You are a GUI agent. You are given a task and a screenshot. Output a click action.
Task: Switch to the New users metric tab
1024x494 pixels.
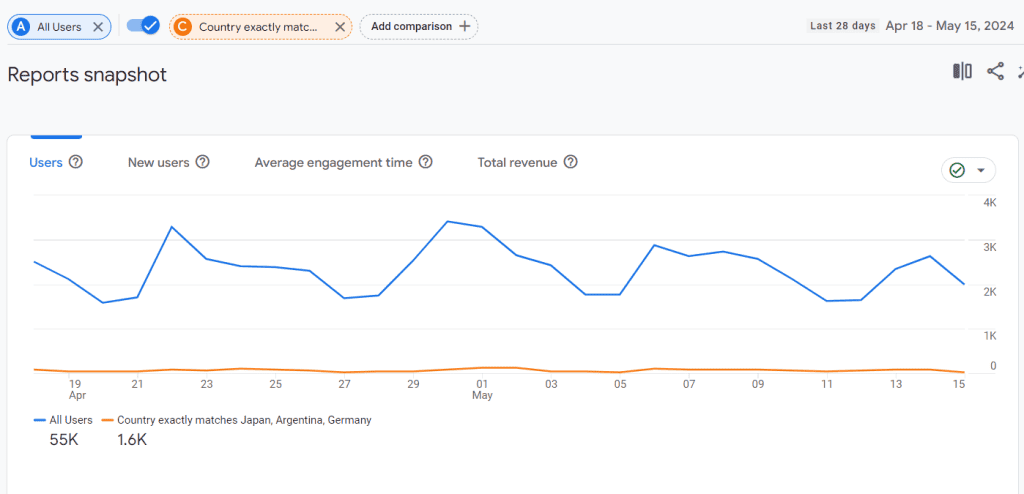tap(158, 162)
